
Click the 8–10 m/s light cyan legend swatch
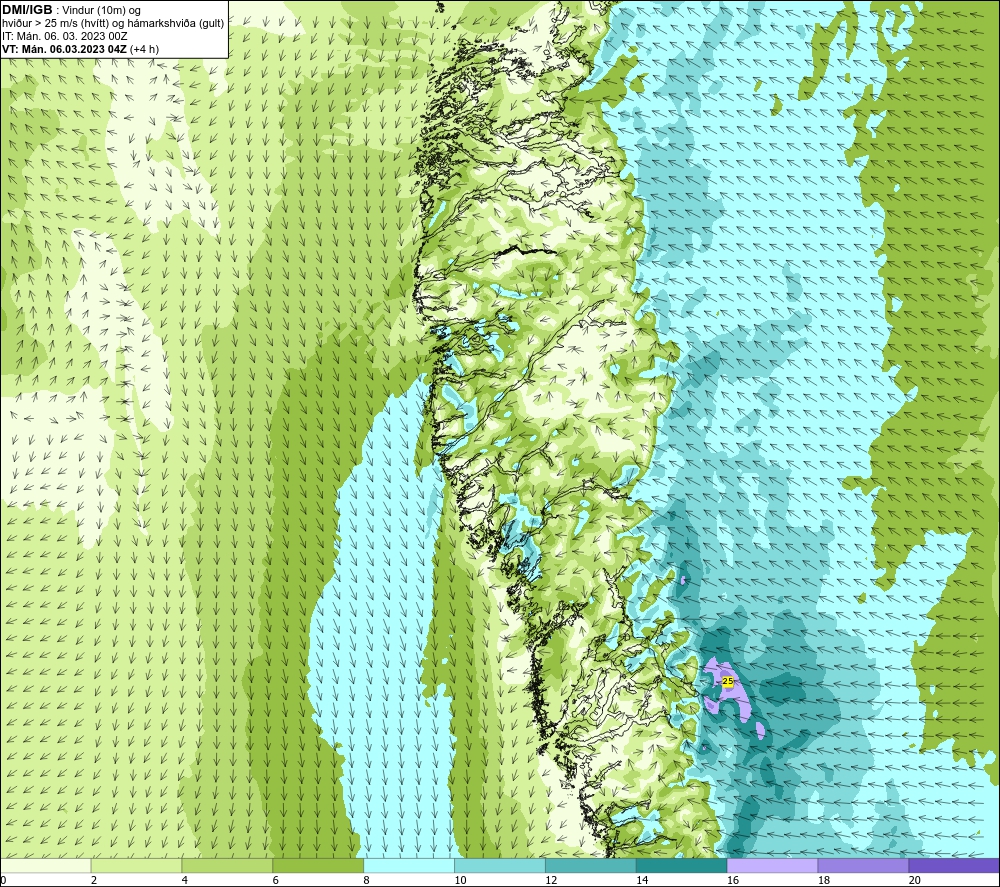(x=409, y=865)
